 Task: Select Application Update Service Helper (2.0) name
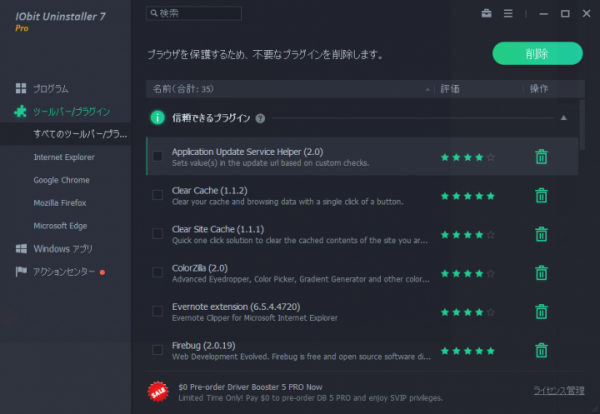[248, 152]
